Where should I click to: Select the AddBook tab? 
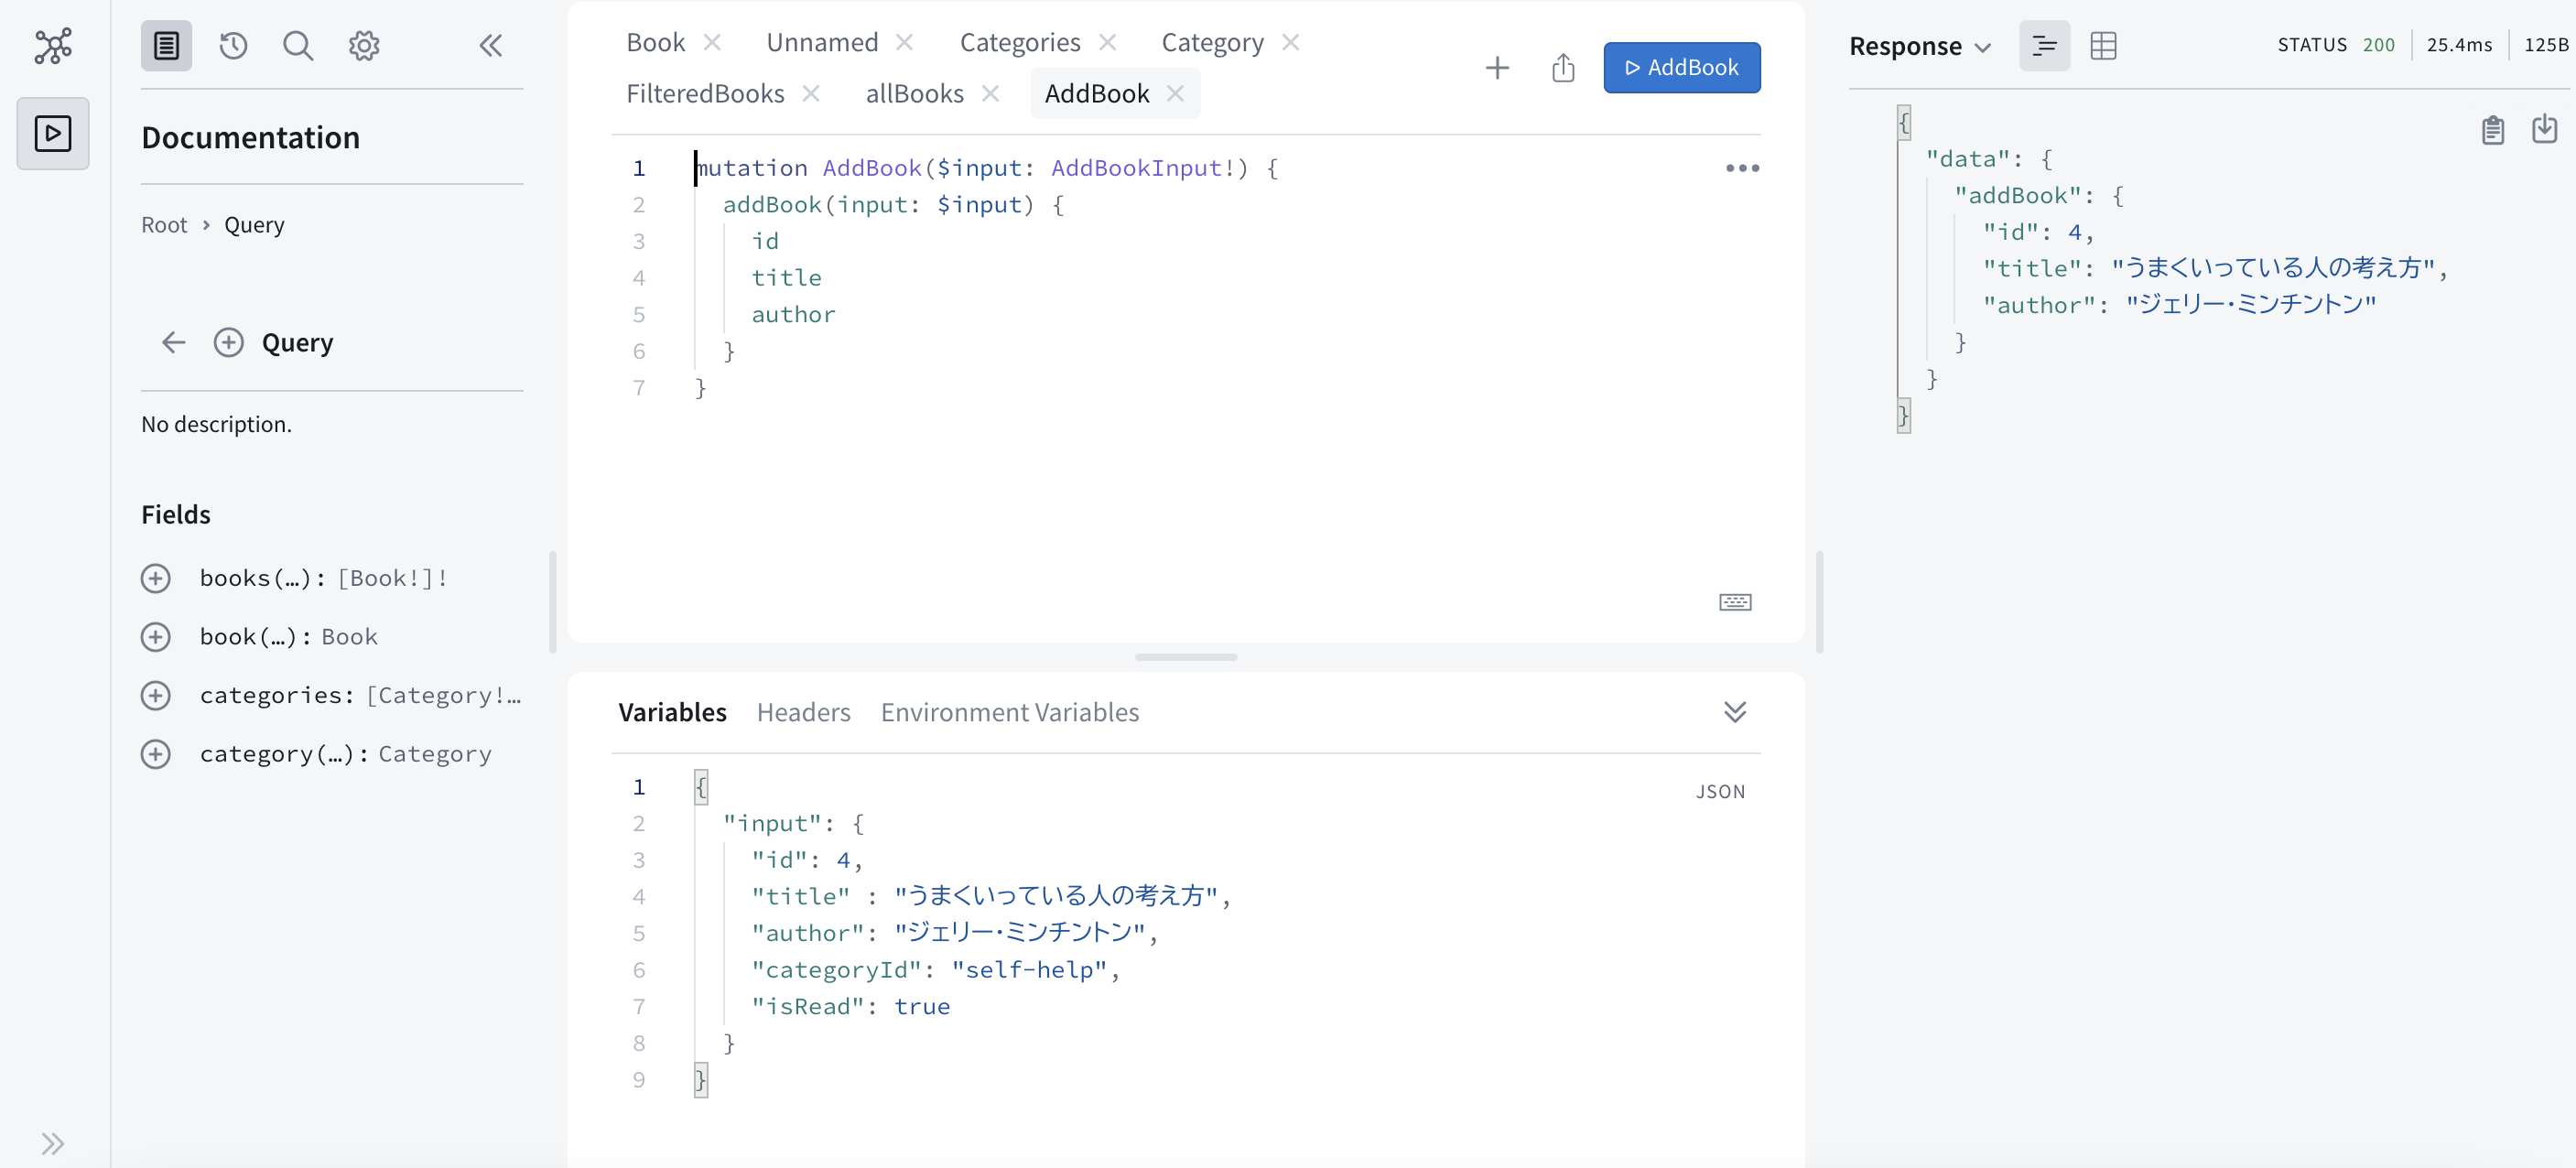coord(1097,93)
